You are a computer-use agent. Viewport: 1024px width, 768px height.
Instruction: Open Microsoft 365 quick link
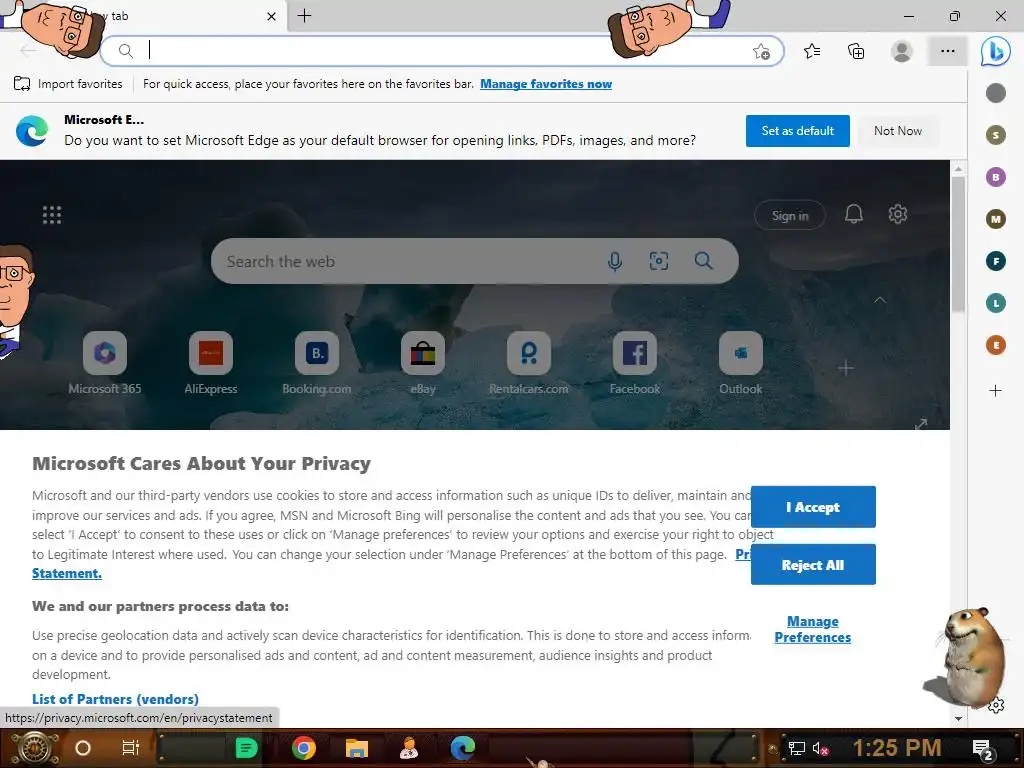click(104, 364)
